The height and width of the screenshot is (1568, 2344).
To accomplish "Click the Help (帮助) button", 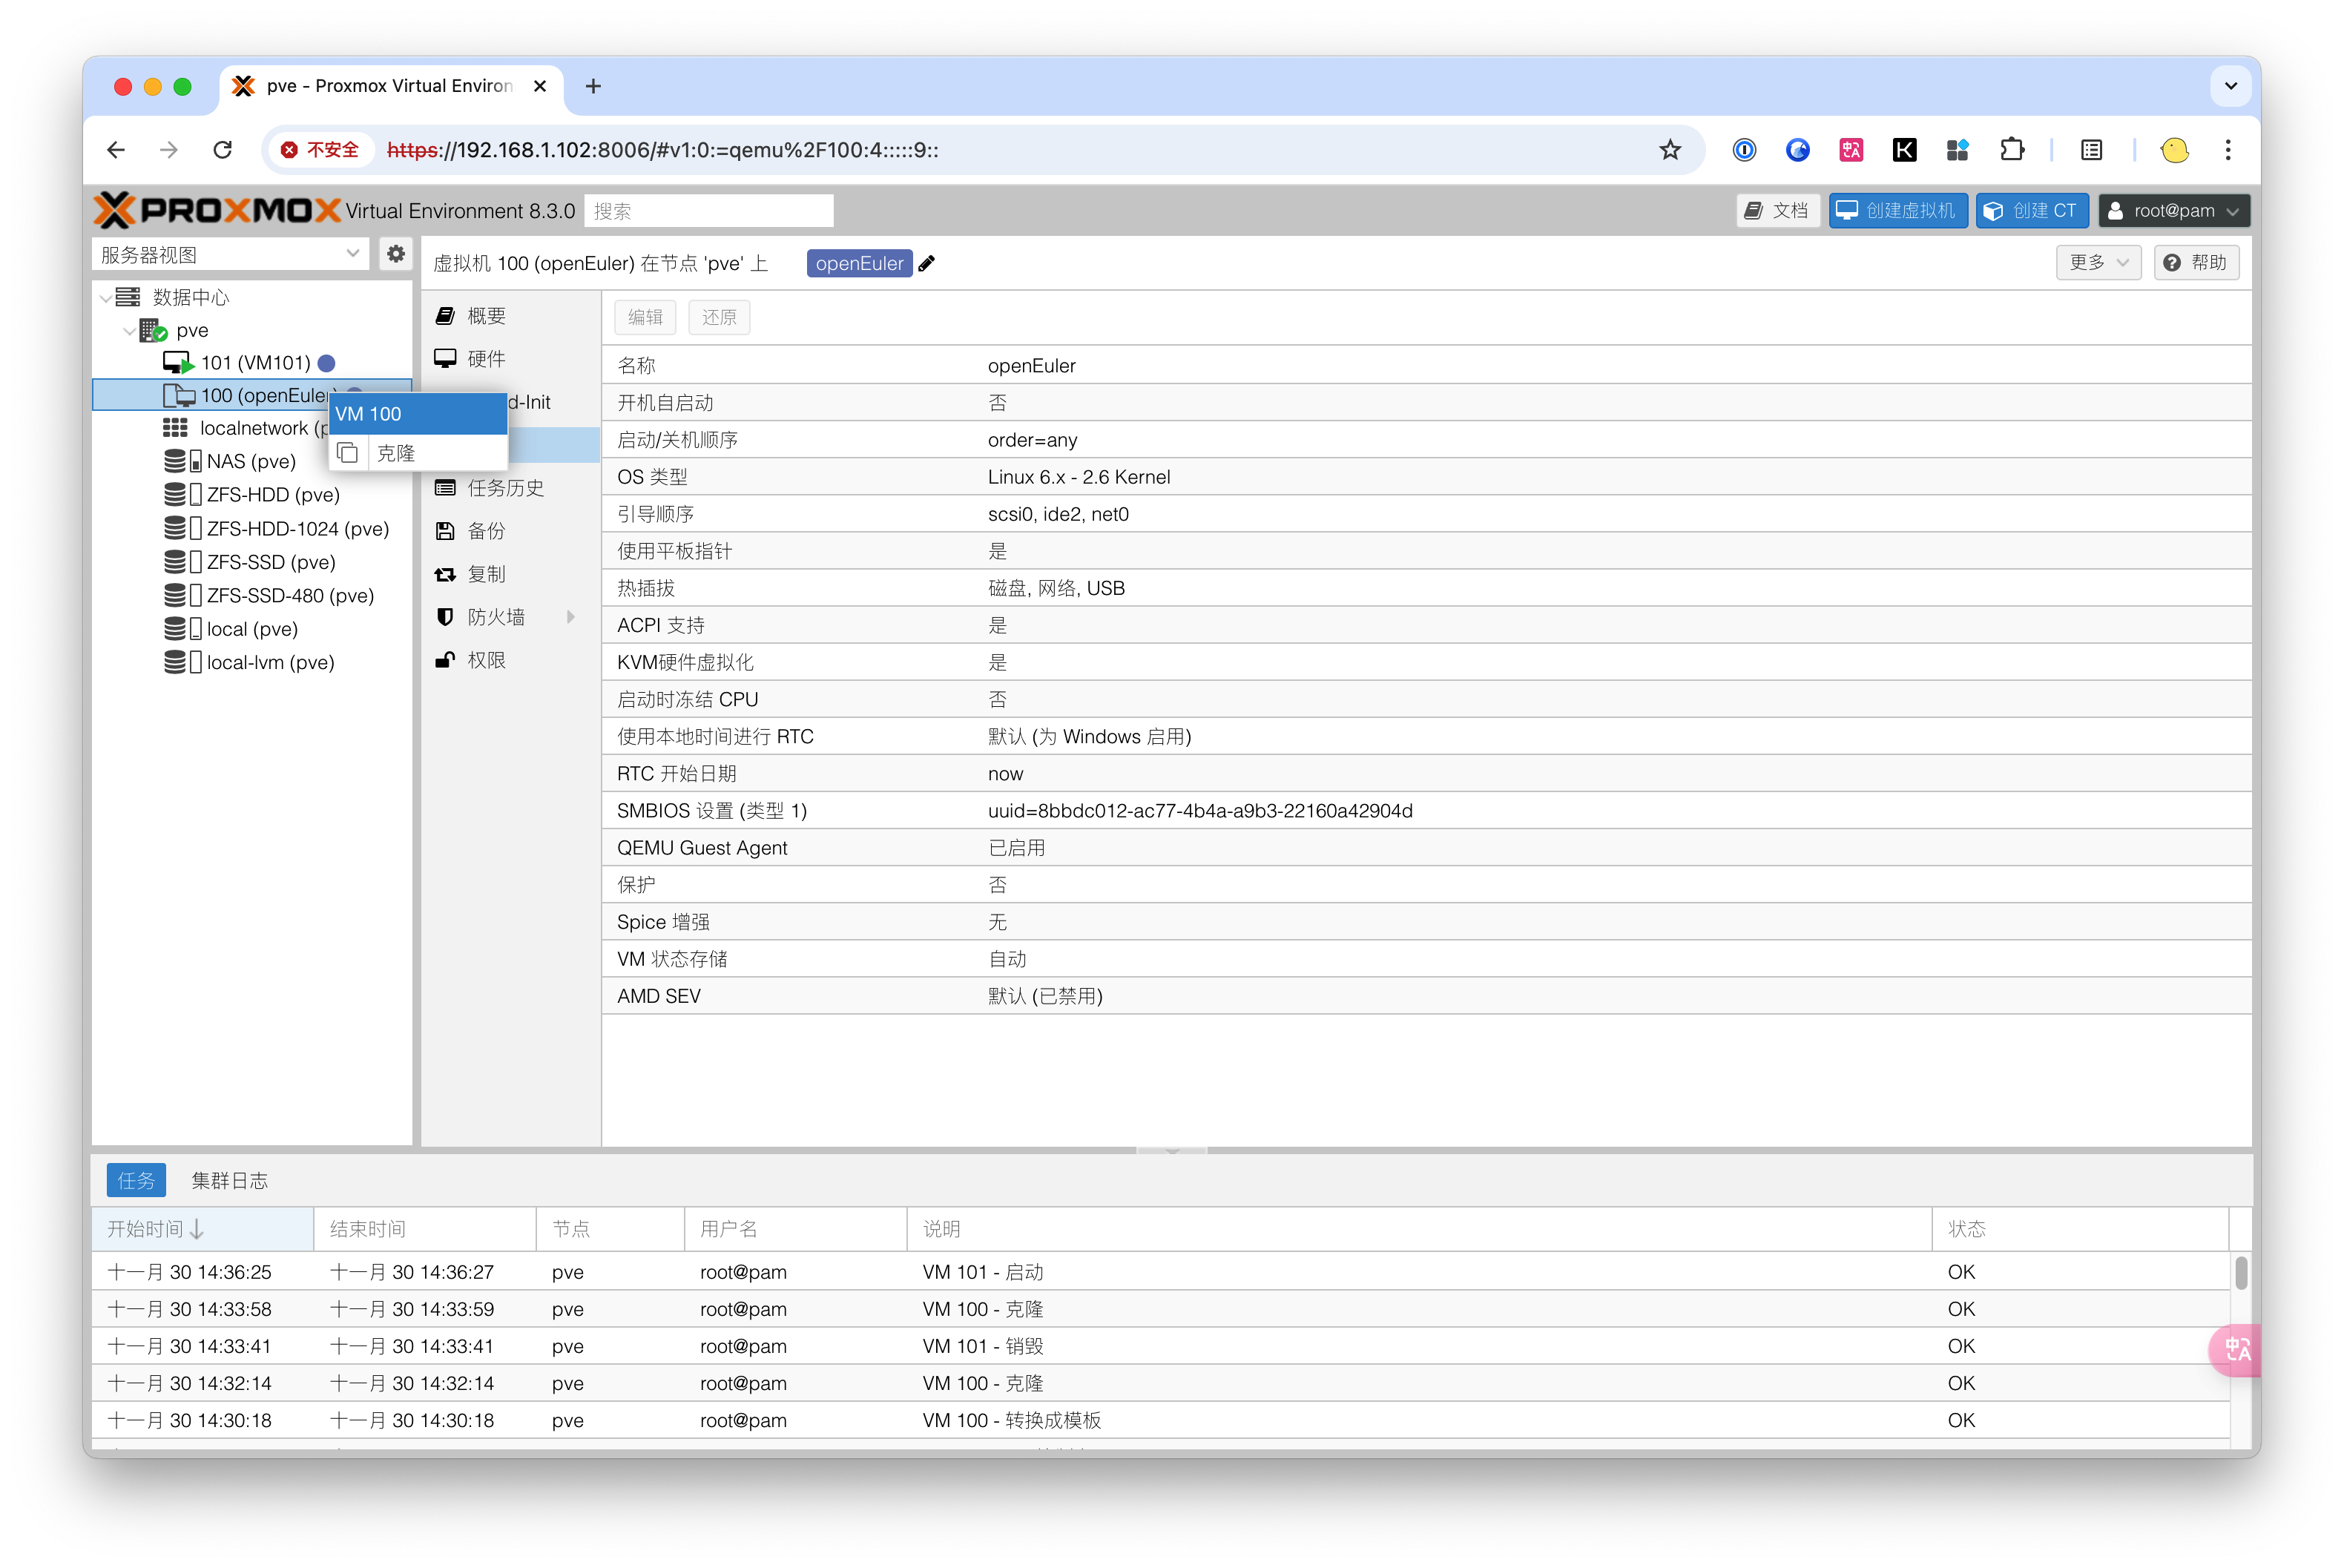I will [x=2196, y=263].
